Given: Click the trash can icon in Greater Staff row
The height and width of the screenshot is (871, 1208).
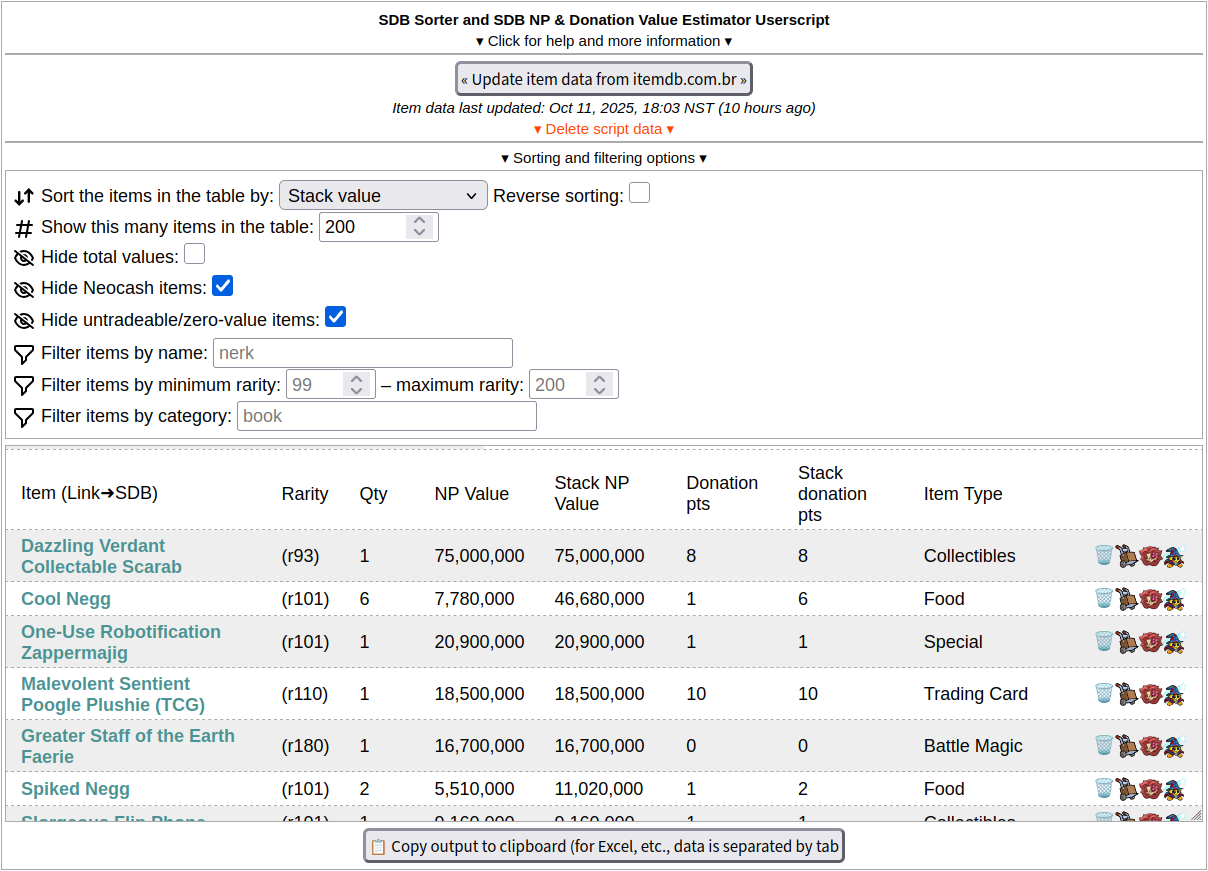Looking at the screenshot, I should (1103, 746).
